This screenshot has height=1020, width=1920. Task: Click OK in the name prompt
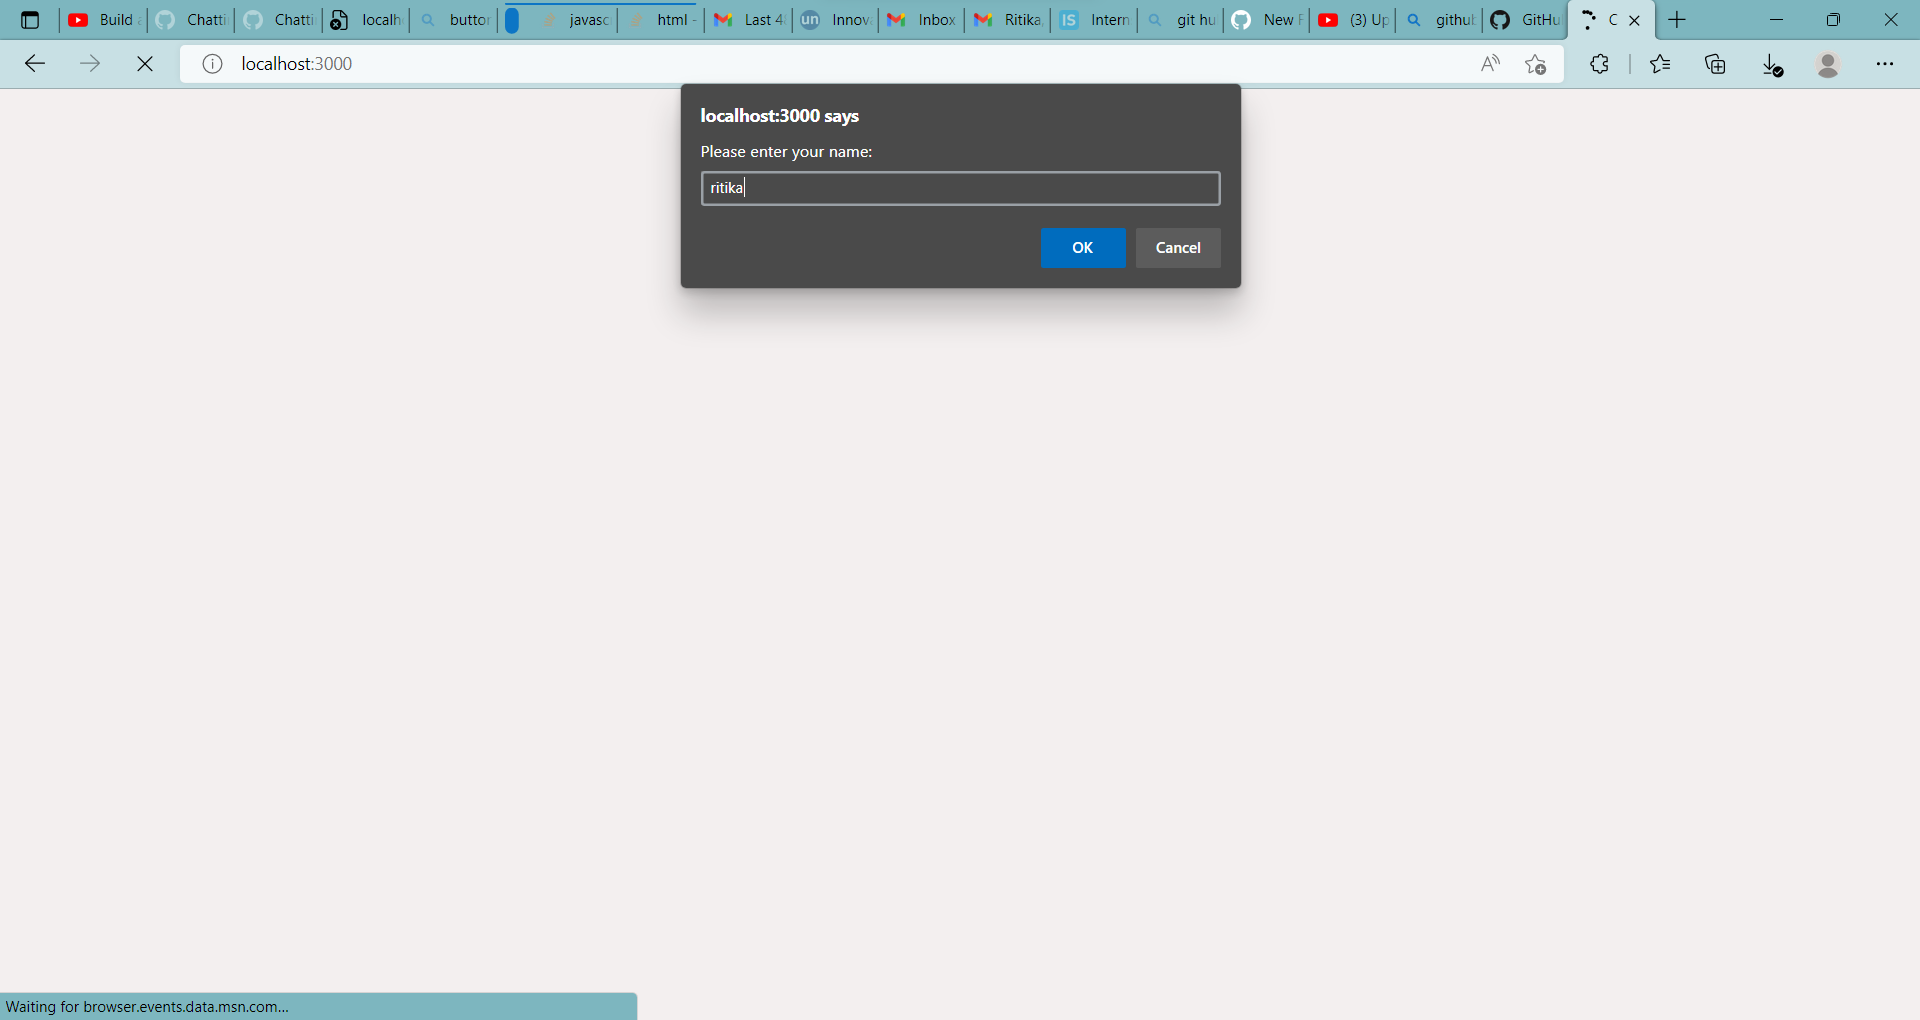click(x=1083, y=248)
